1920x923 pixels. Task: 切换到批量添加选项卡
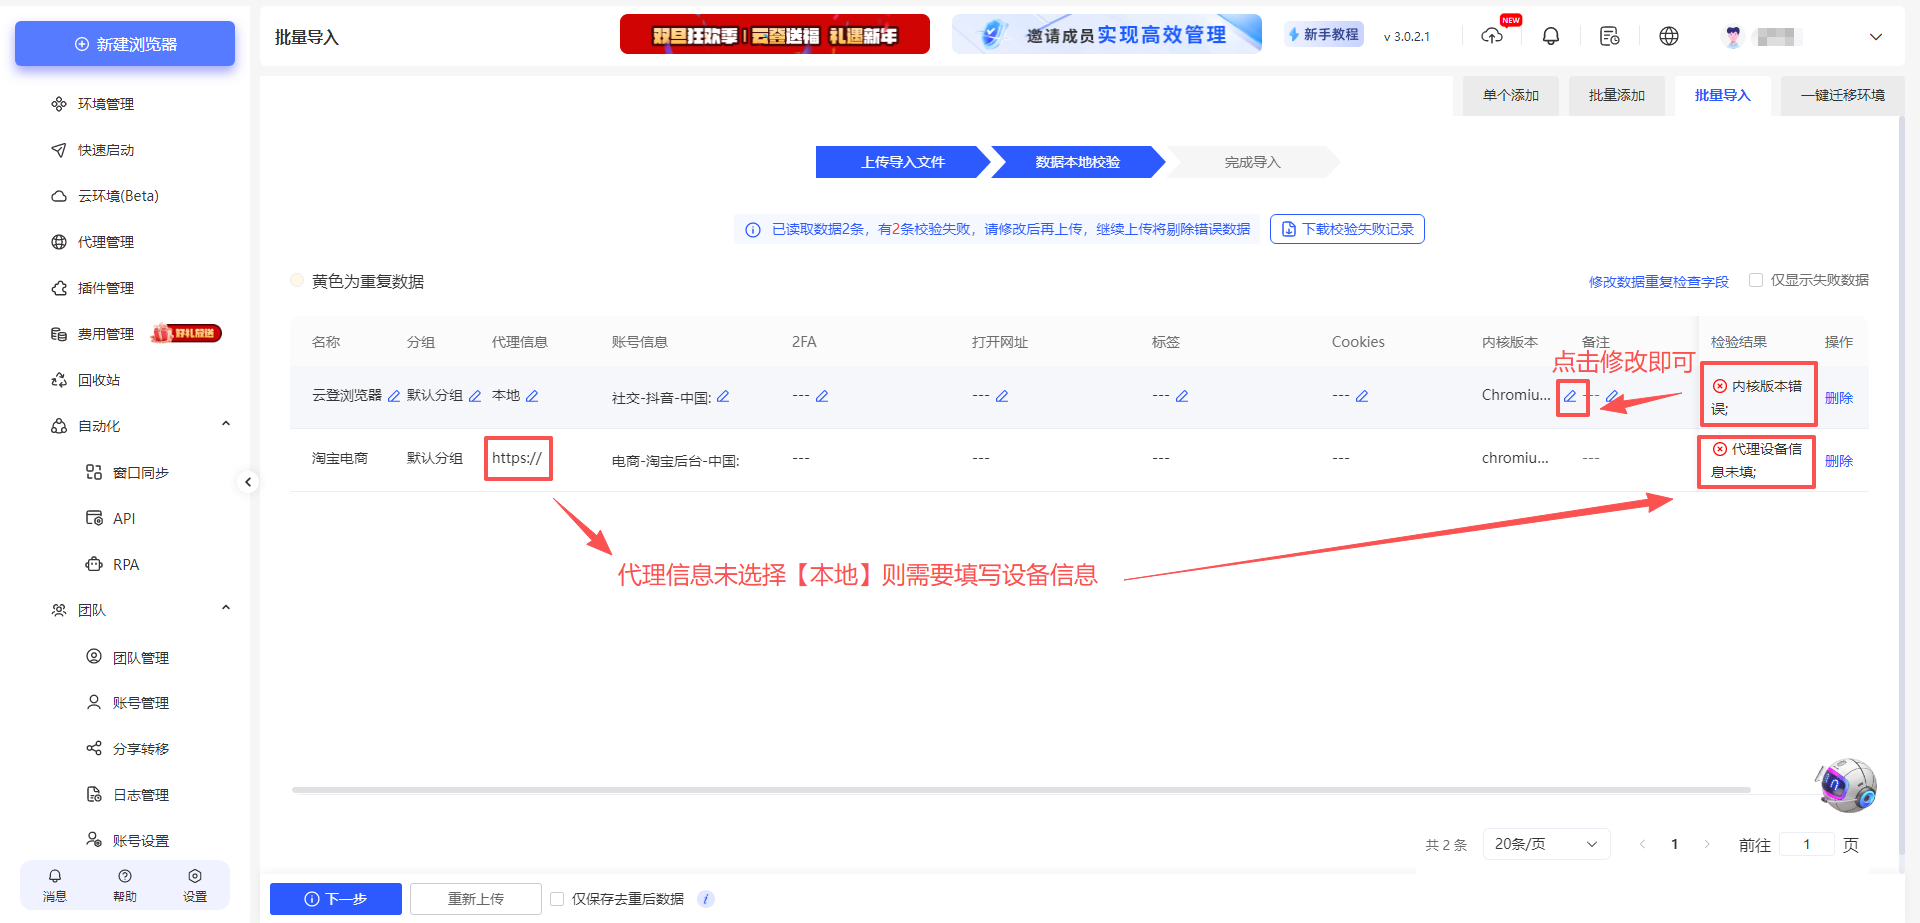point(1617,95)
